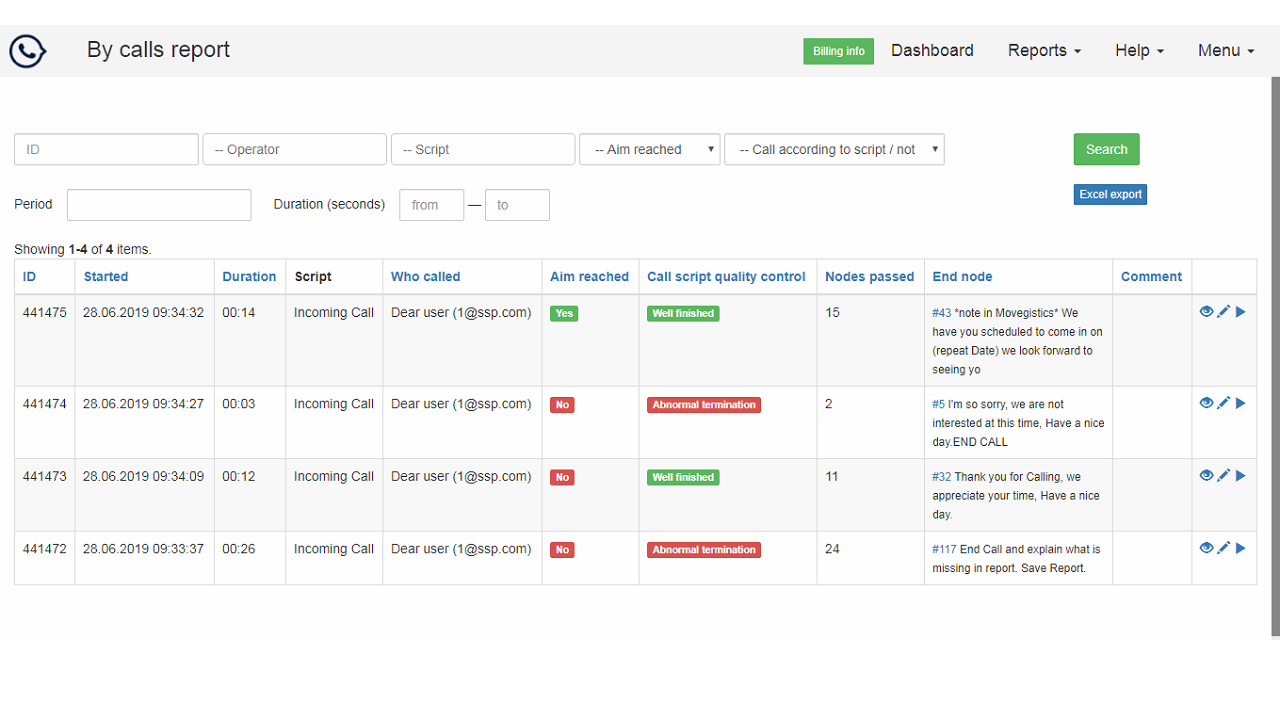Expand the Call according to script dropdown
Image resolution: width=1280 pixels, height=720 pixels.
click(834, 149)
